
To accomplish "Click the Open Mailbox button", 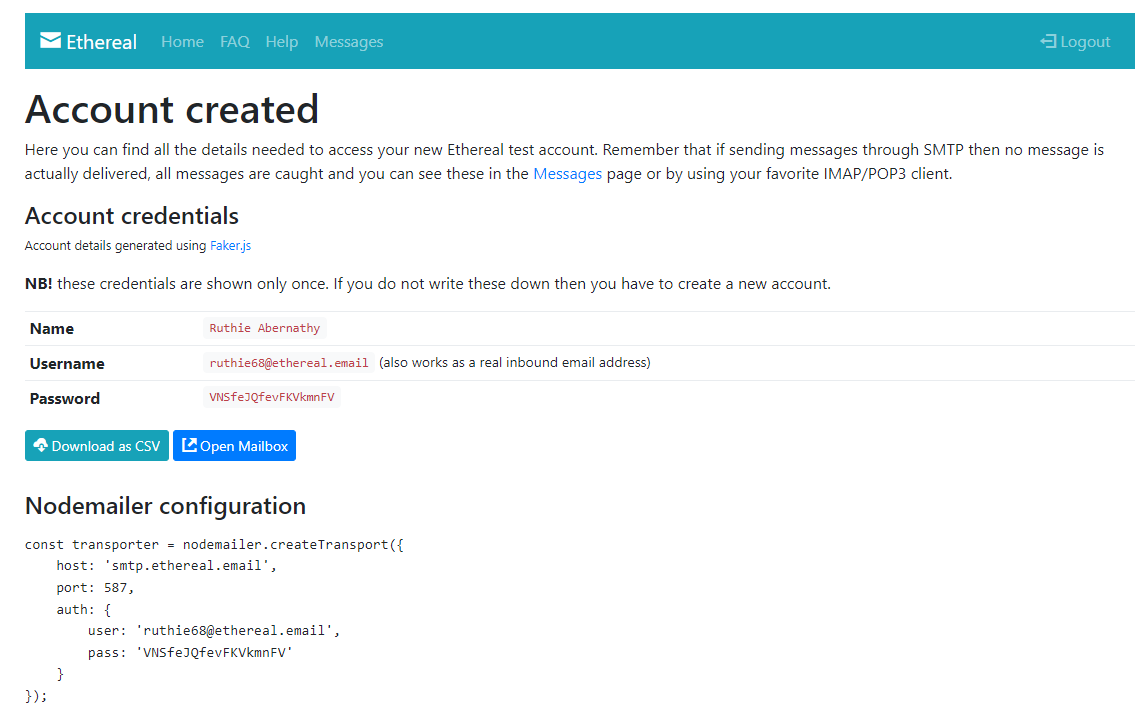I will [234, 445].
